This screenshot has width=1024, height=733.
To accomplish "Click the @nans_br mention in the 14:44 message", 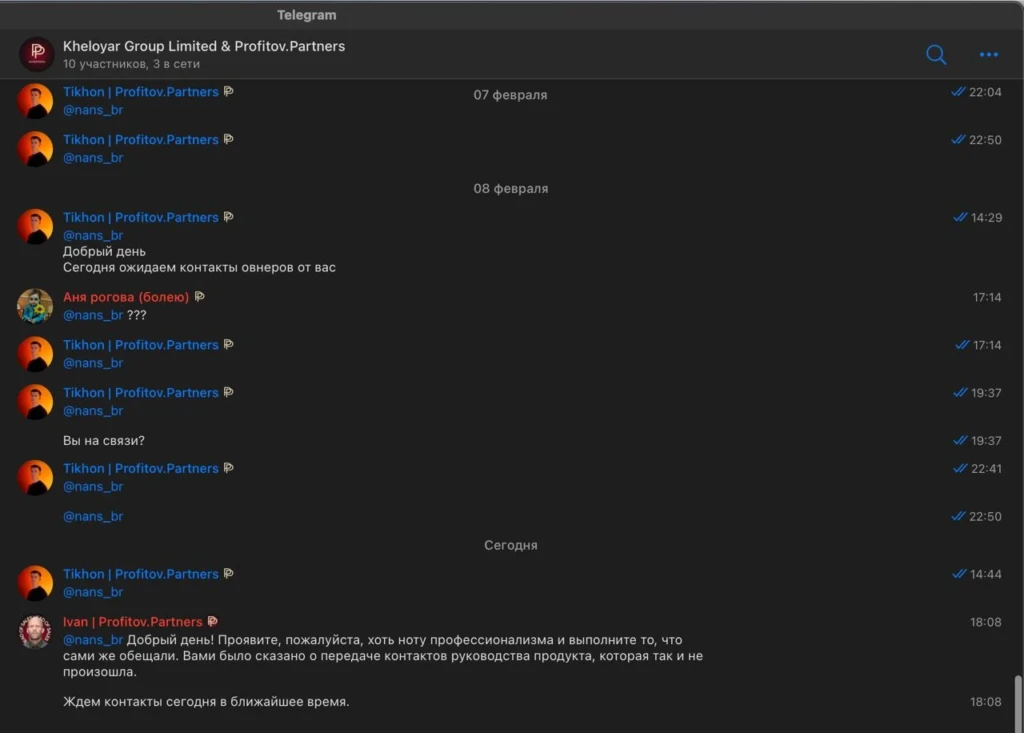I will [x=93, y=592].
